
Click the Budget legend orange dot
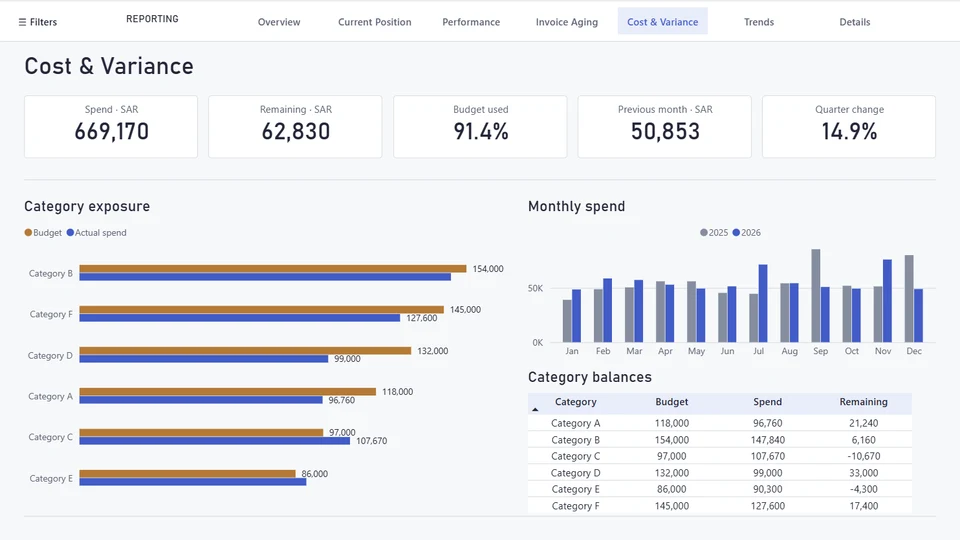point(28,233)
